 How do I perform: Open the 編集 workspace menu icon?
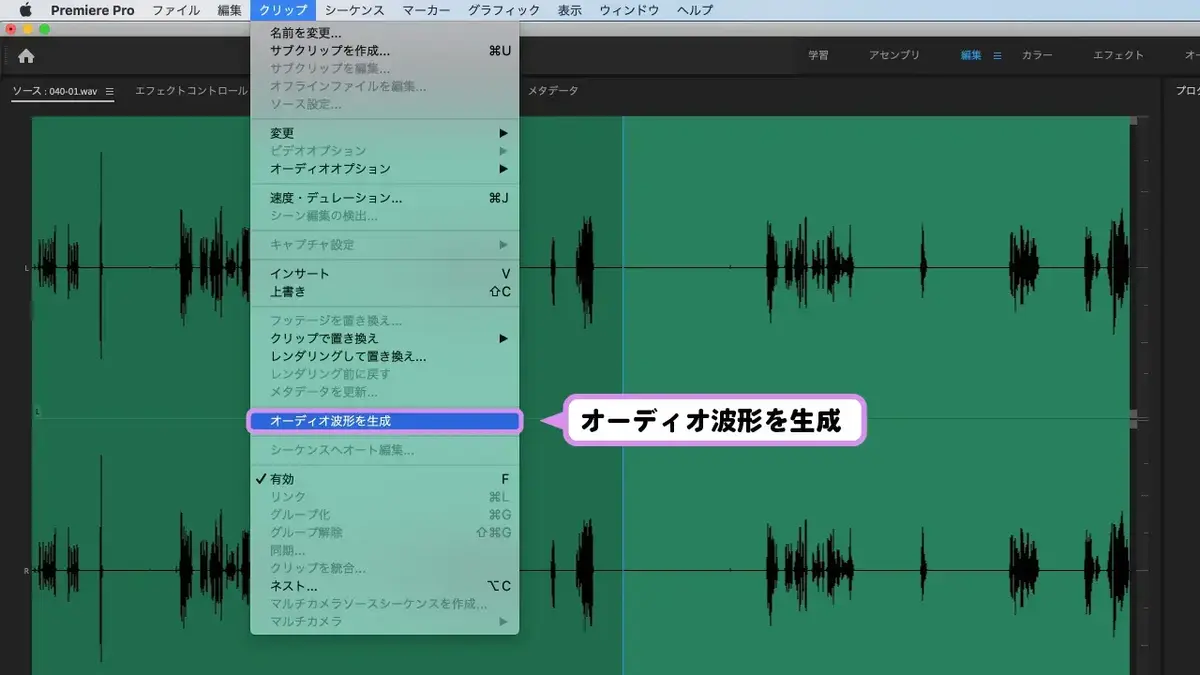[997, 56]
